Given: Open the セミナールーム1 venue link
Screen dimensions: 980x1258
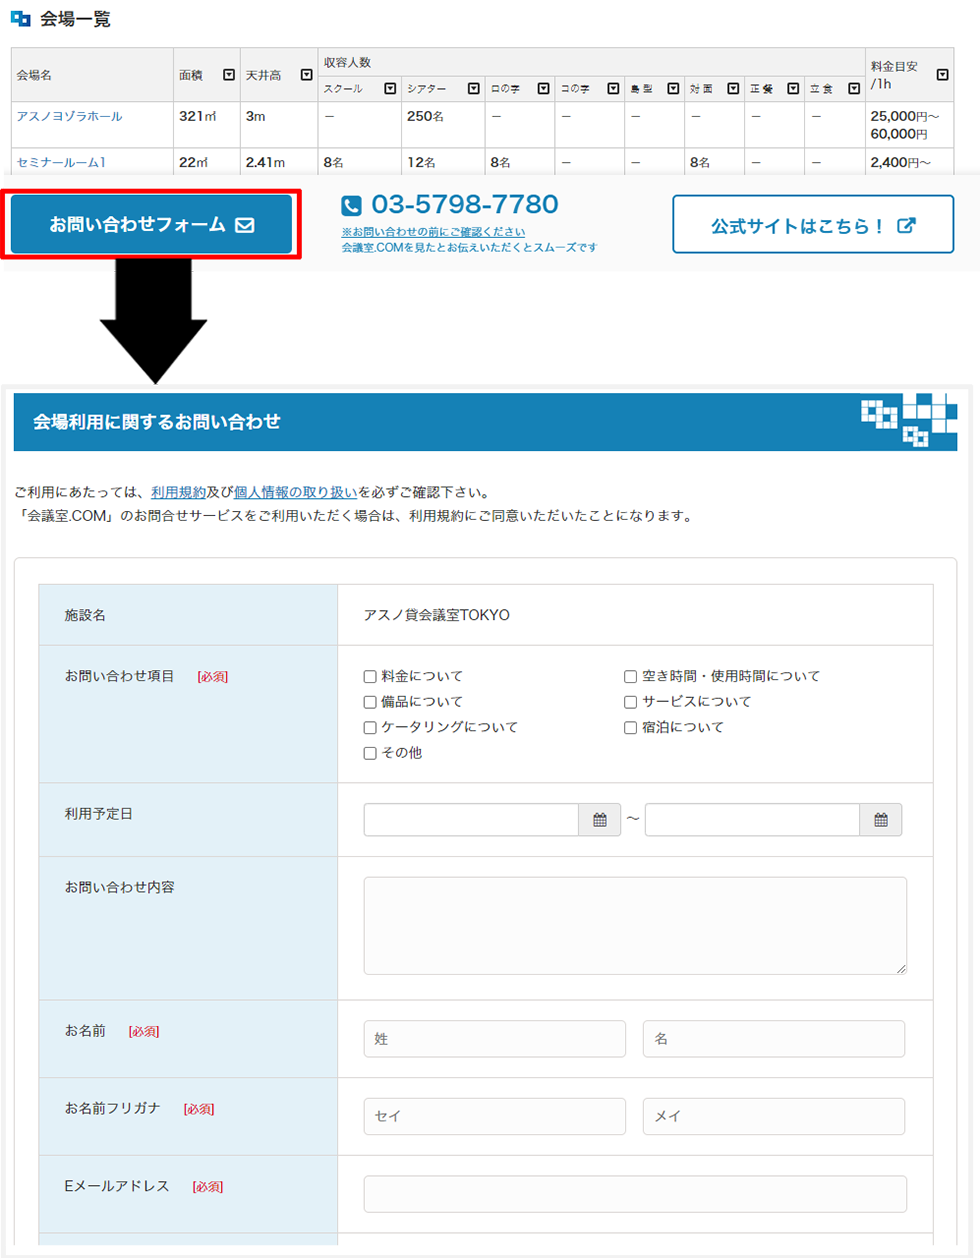Looking at the screenshot, I should coord(61,162).
